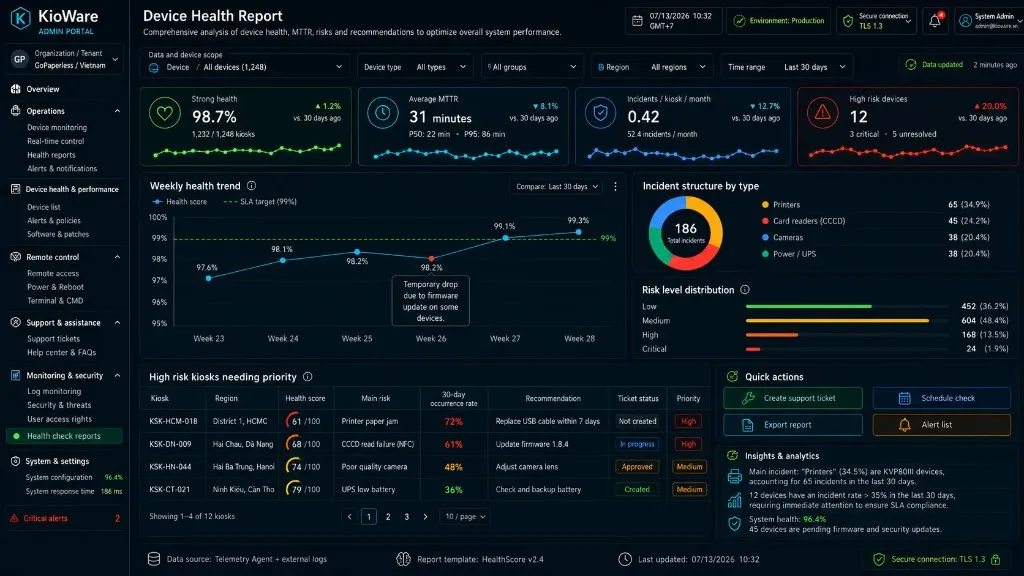Viewport: 1024px width, 576px height.
Task: Open Terminal & CMD in sidebar
Action: click(55, 301)
